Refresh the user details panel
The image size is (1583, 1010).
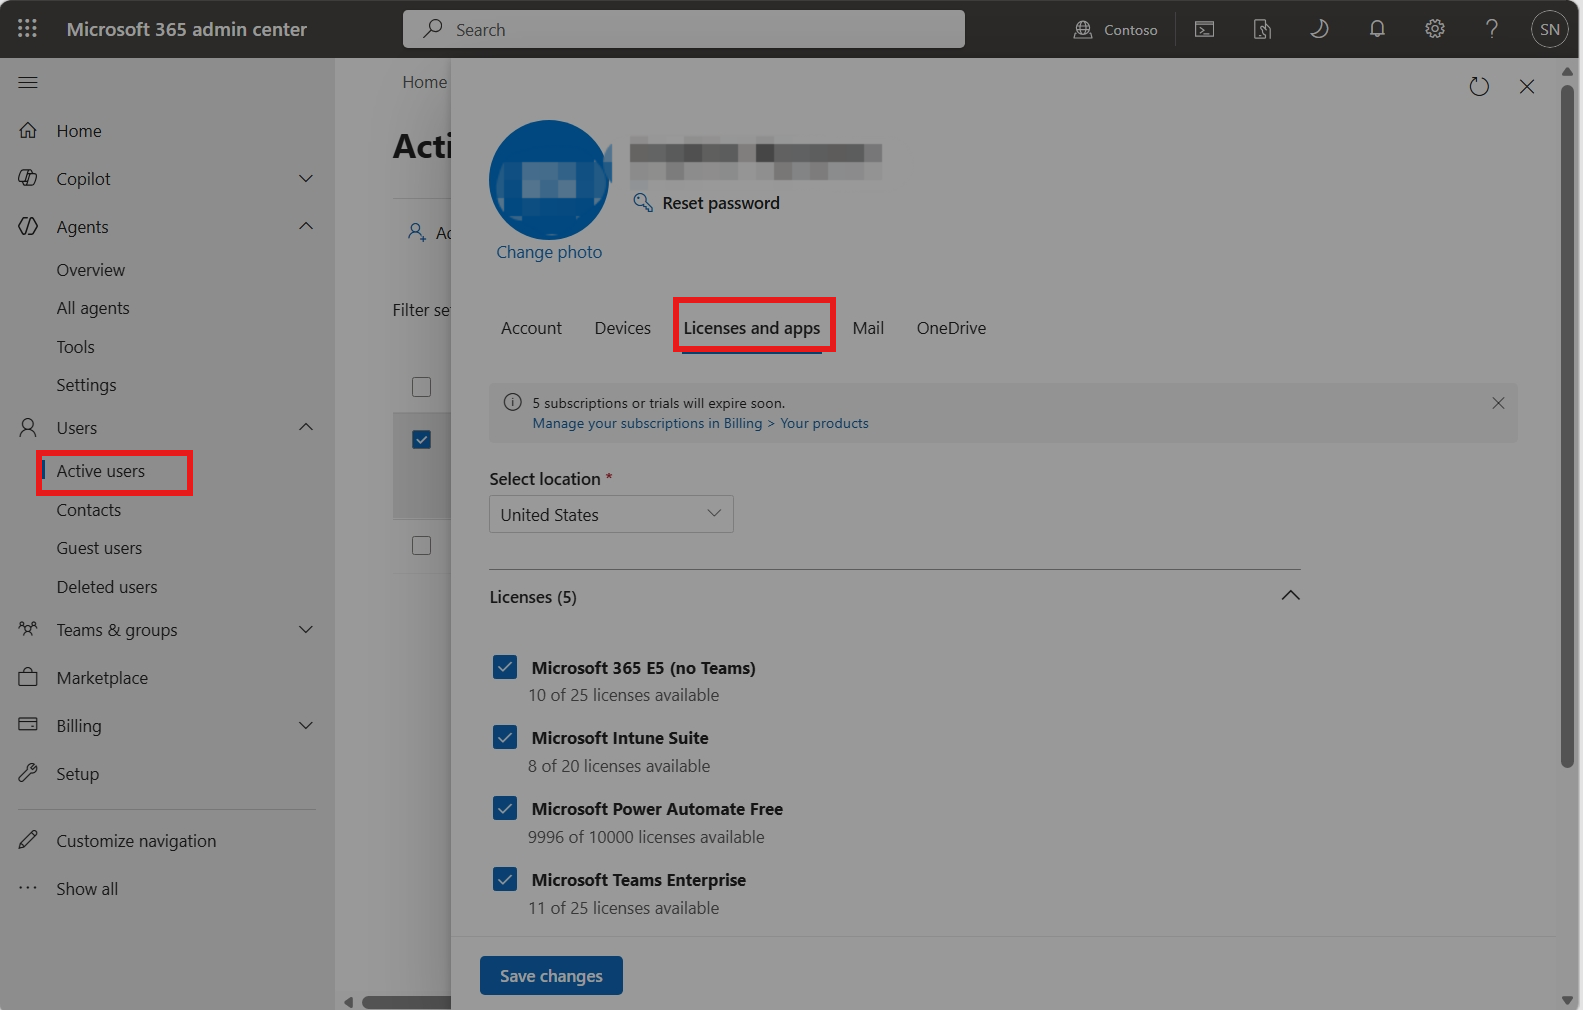pos(1479,87)
